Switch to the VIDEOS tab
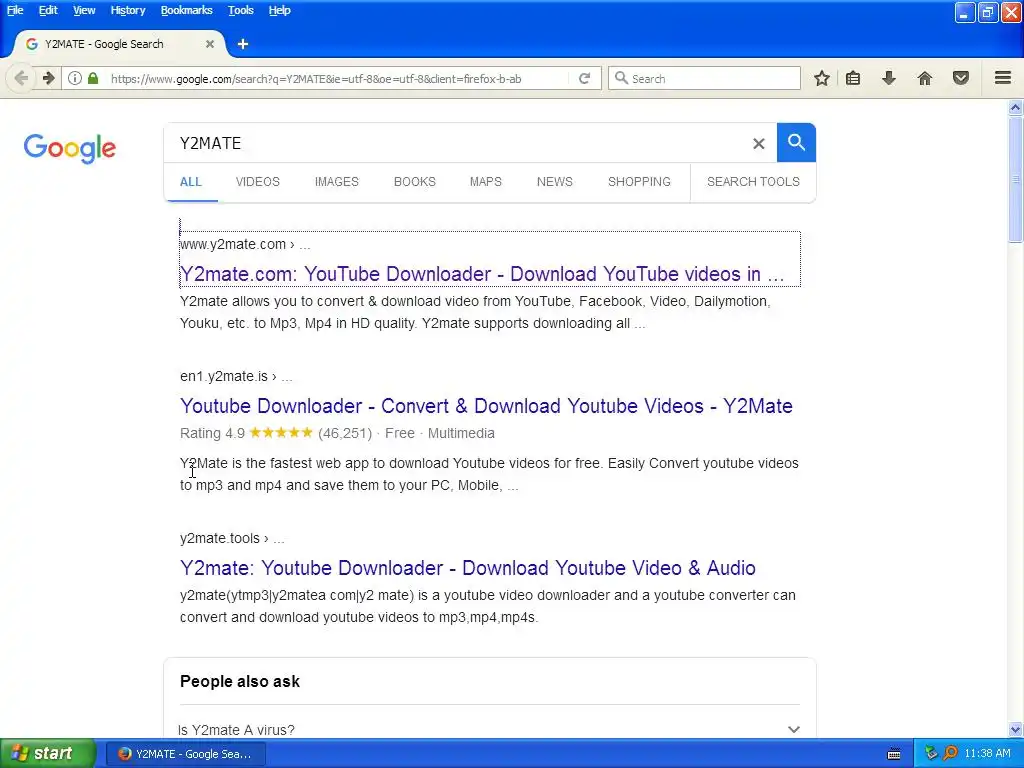Image resolution: width=1024 pixels, height=768 pixels. [x=257, y=182]
